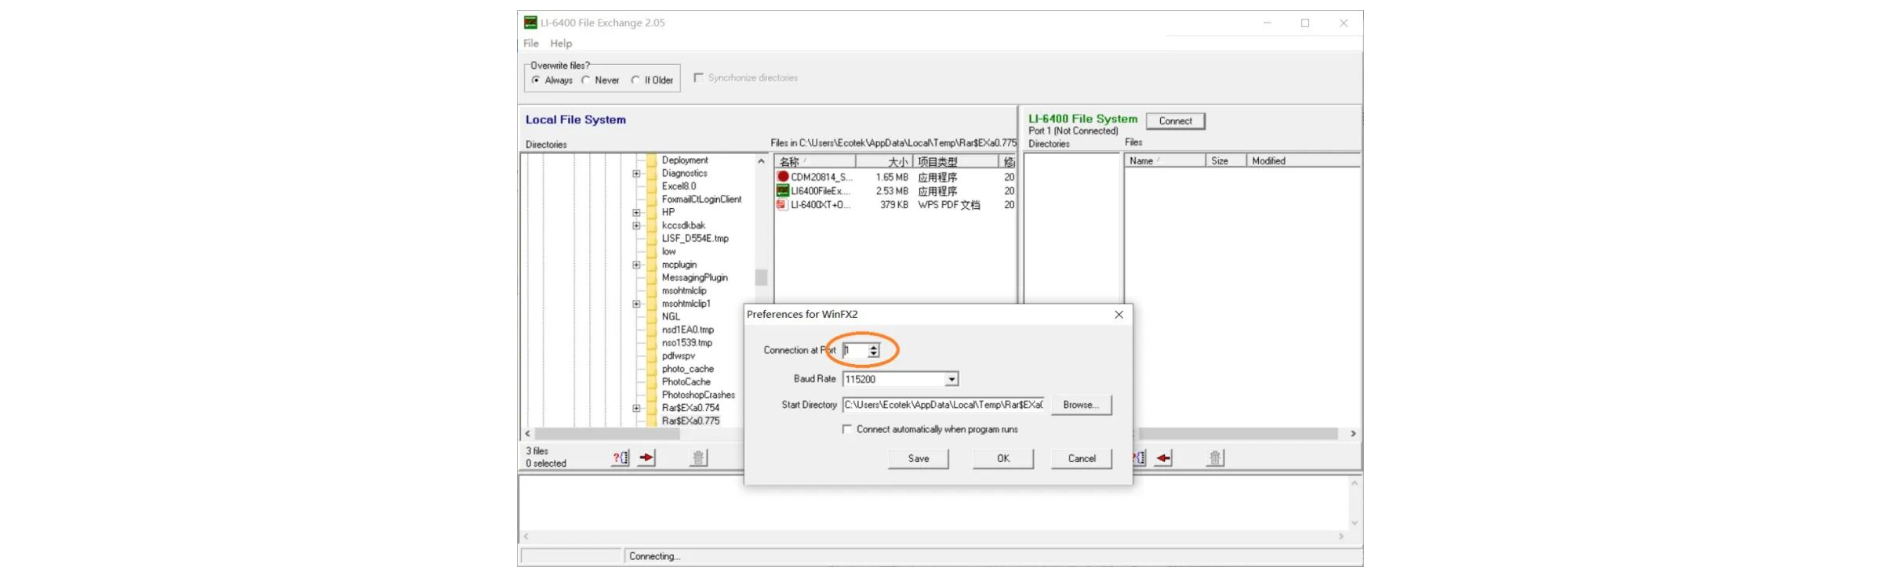Open the Baud Rate dropdown
The height and width of the screenshot is (584, 1886).
tap(952, 379)
